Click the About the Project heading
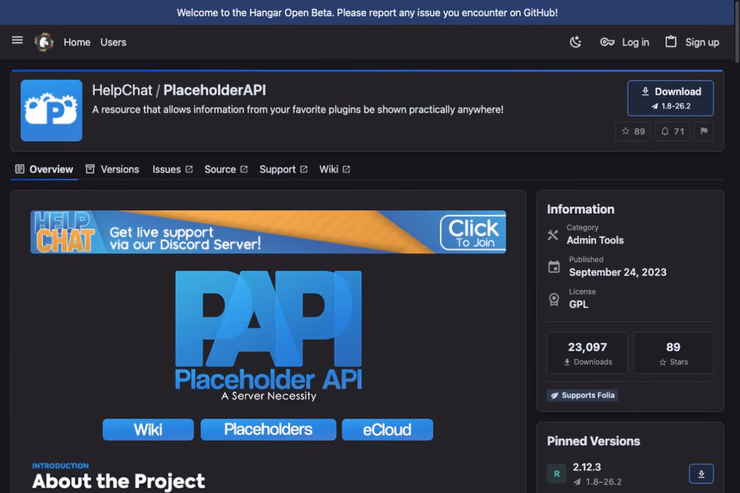Screen dimensions: 740x493 point(118,481)
